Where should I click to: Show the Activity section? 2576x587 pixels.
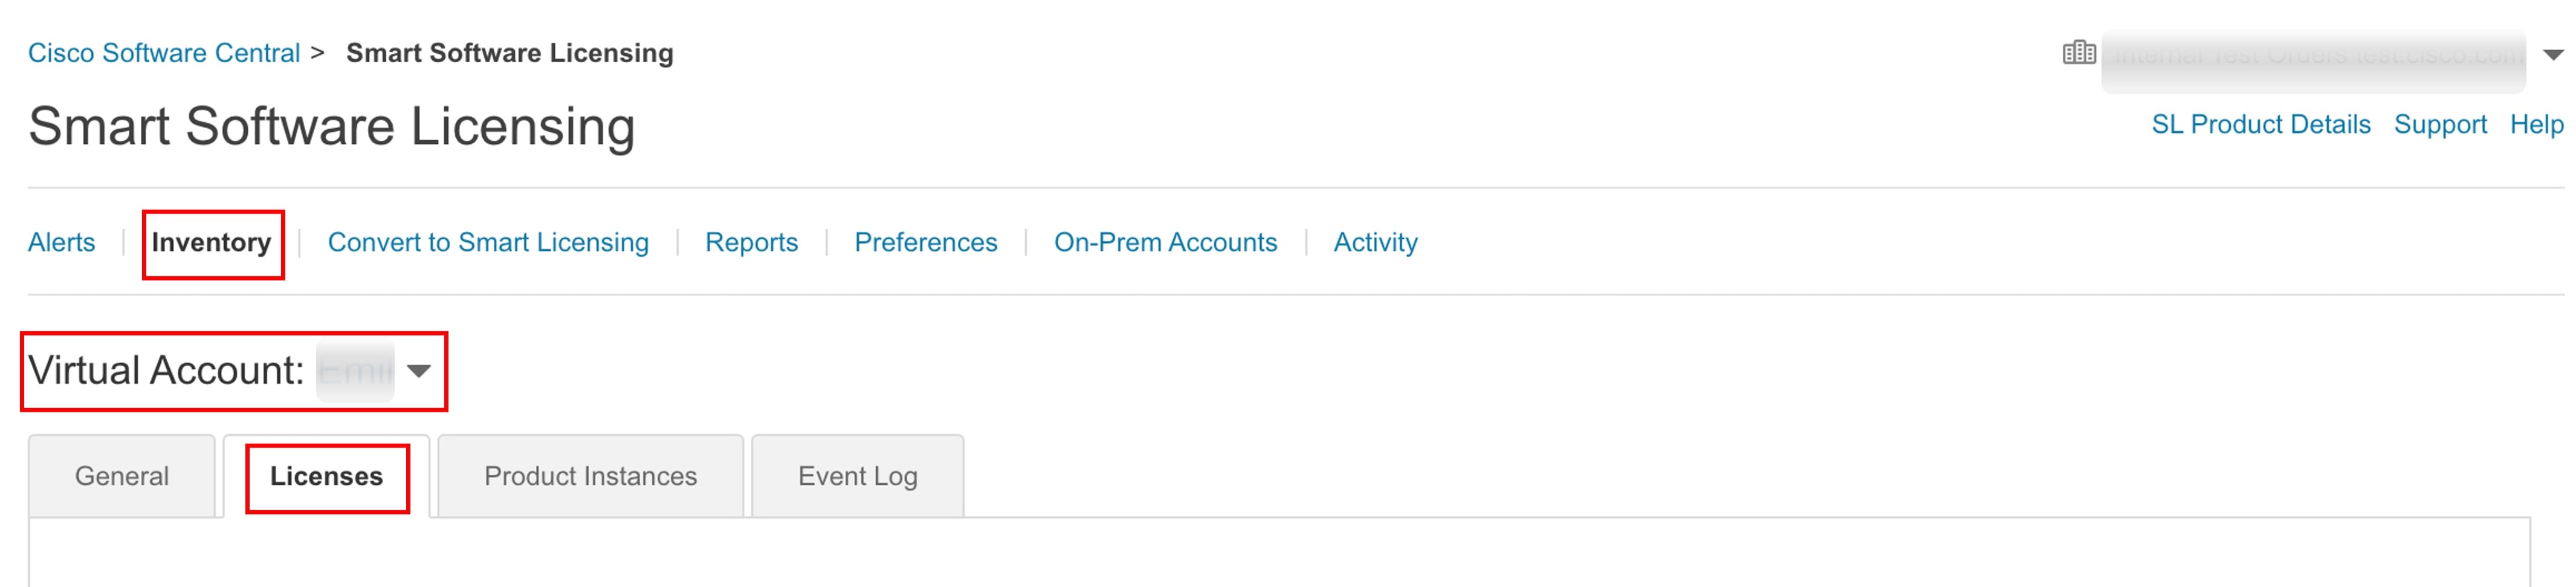(1375, 243)
